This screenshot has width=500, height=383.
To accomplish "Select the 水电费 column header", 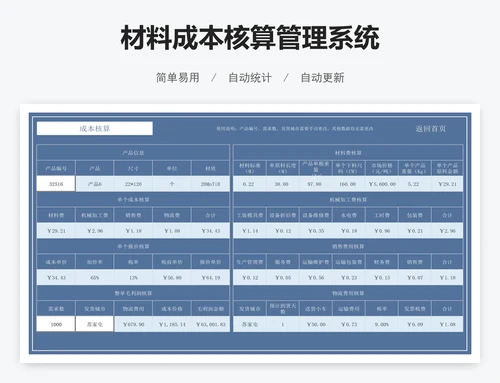I will pos(349,215).
